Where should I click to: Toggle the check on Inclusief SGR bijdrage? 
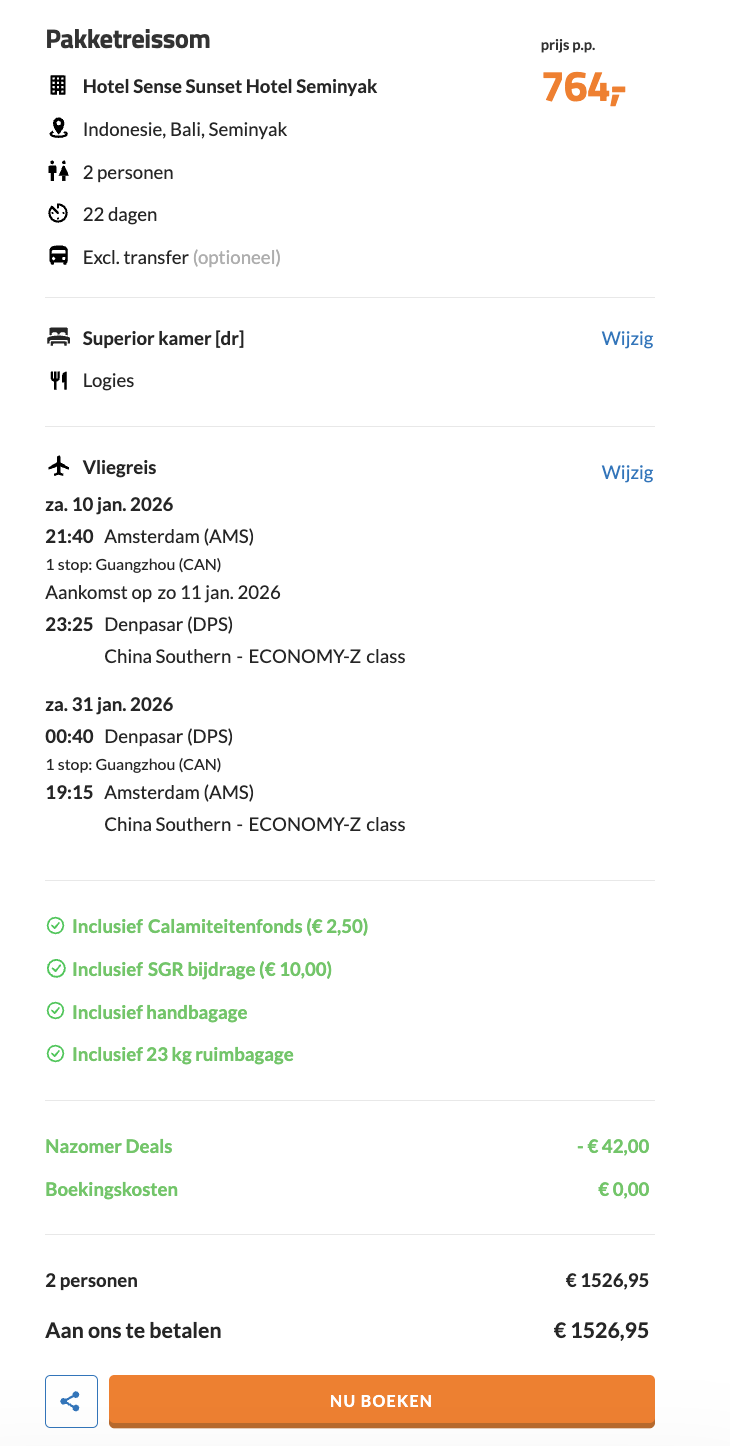pos(54,969)
